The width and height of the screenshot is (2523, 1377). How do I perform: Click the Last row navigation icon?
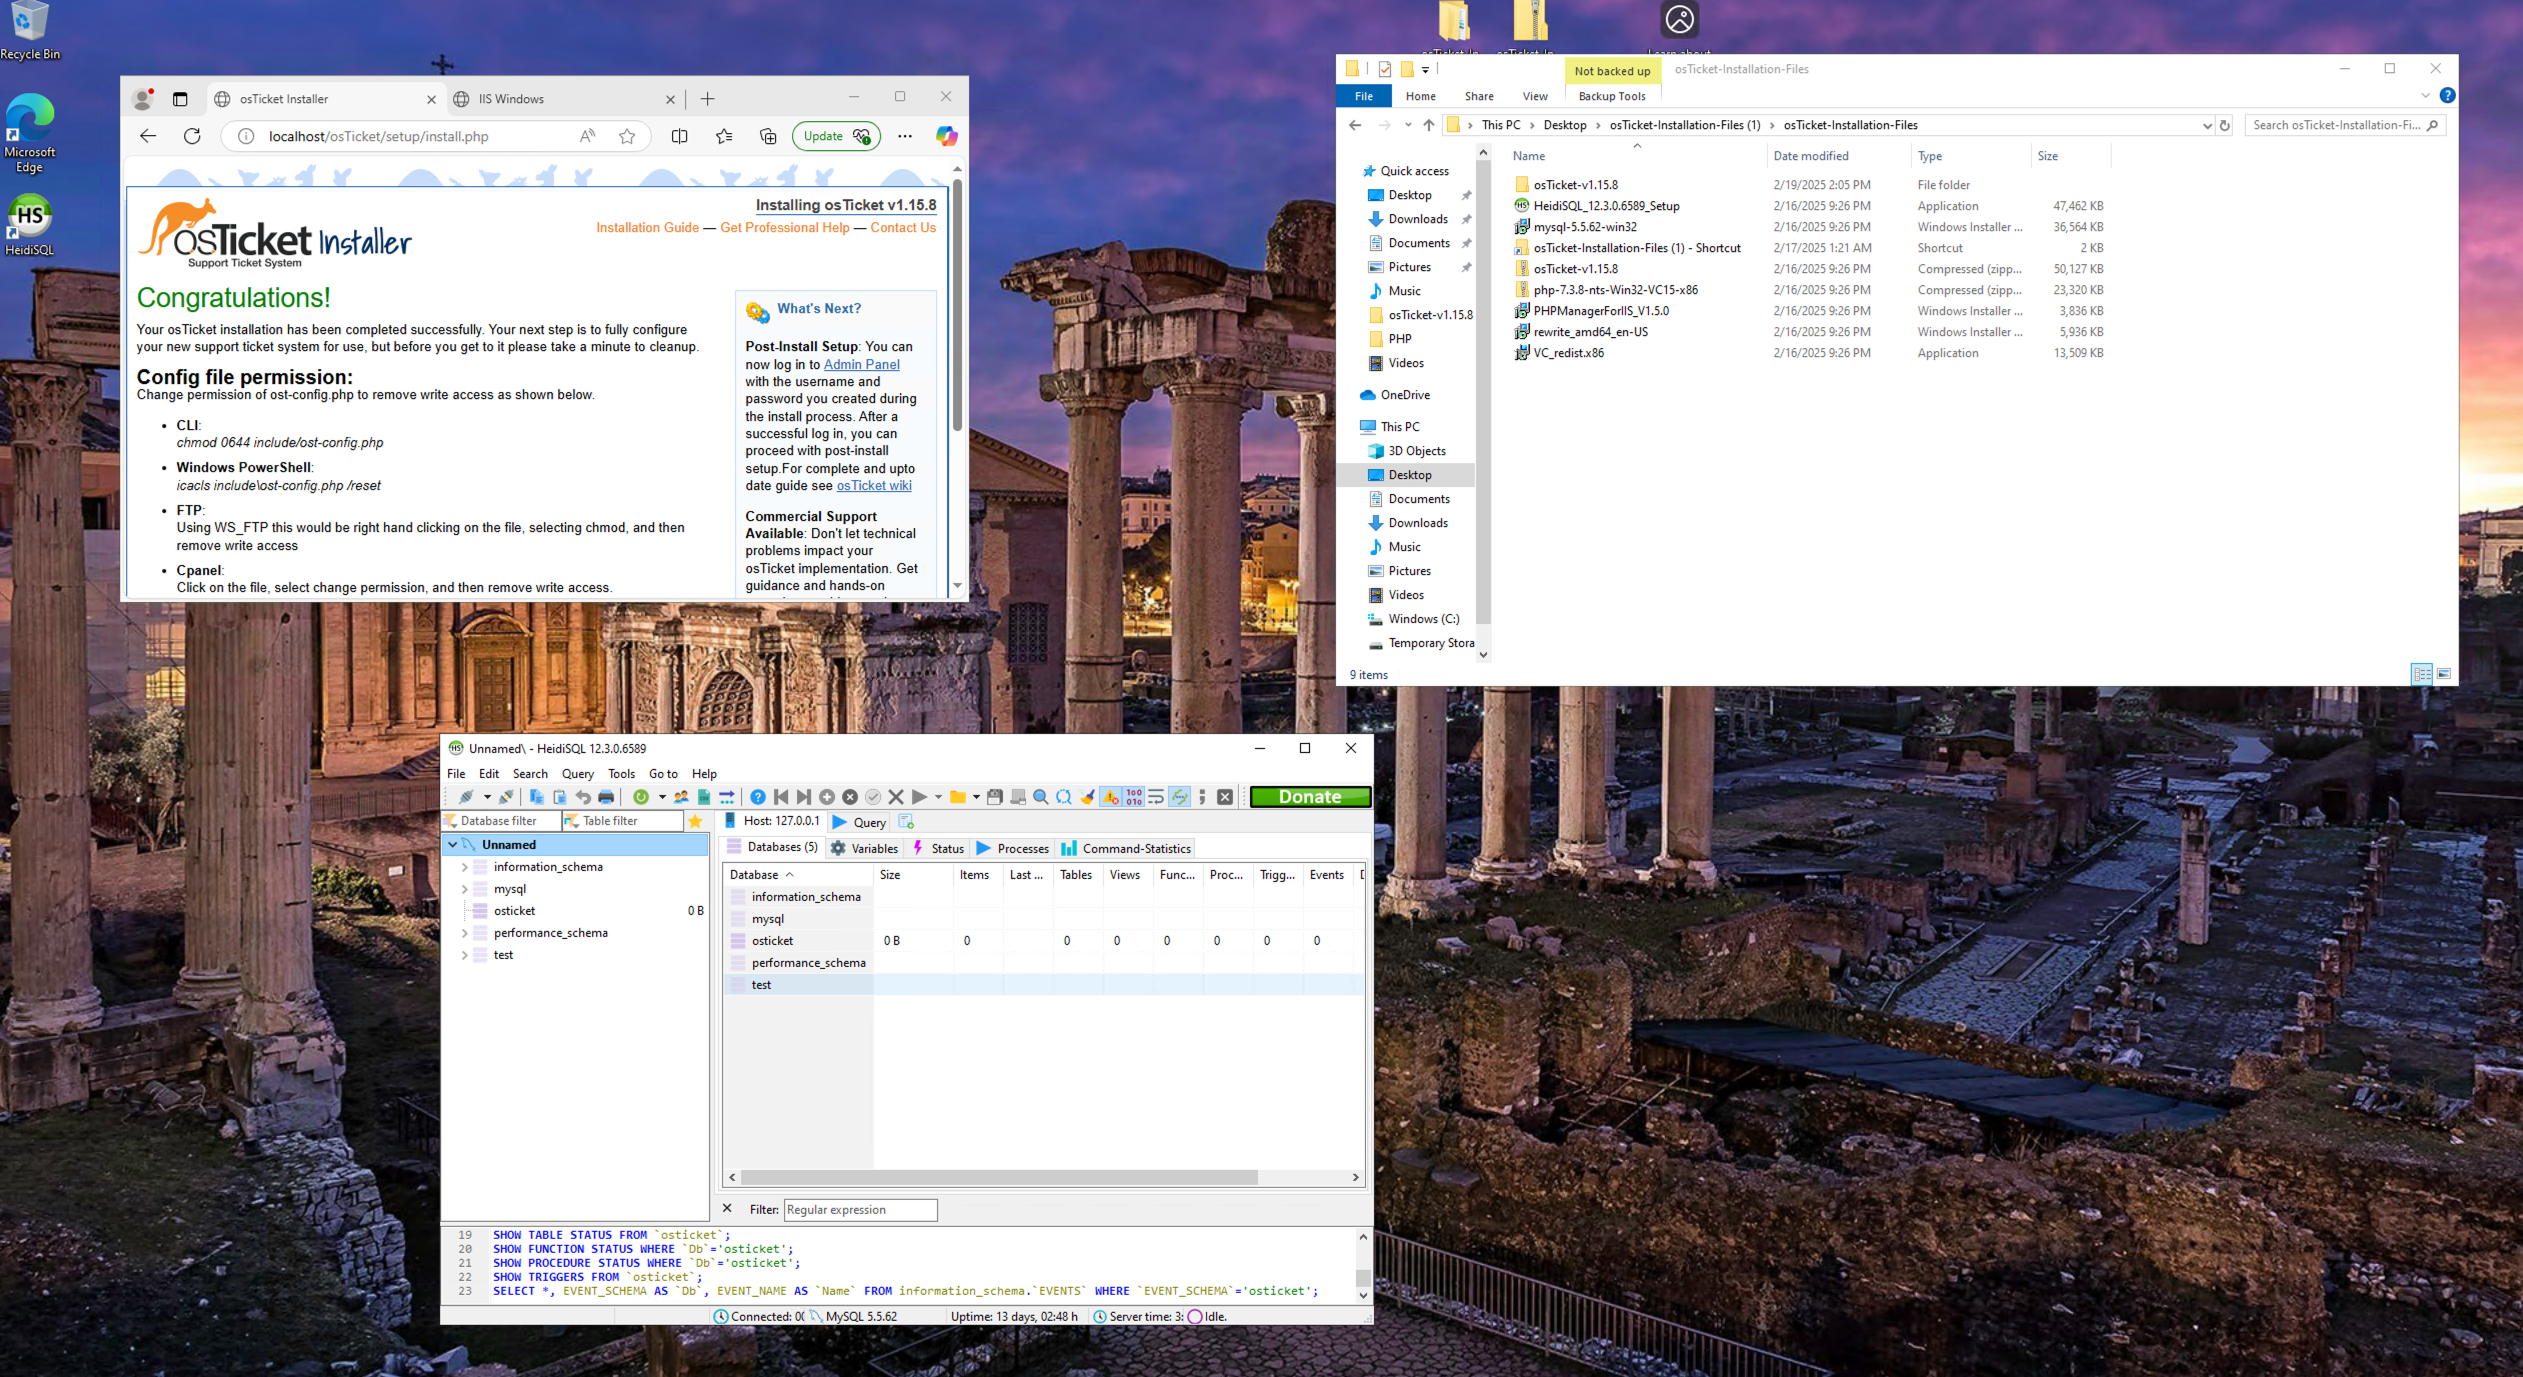pyautogui.click(x=804, y=797)
